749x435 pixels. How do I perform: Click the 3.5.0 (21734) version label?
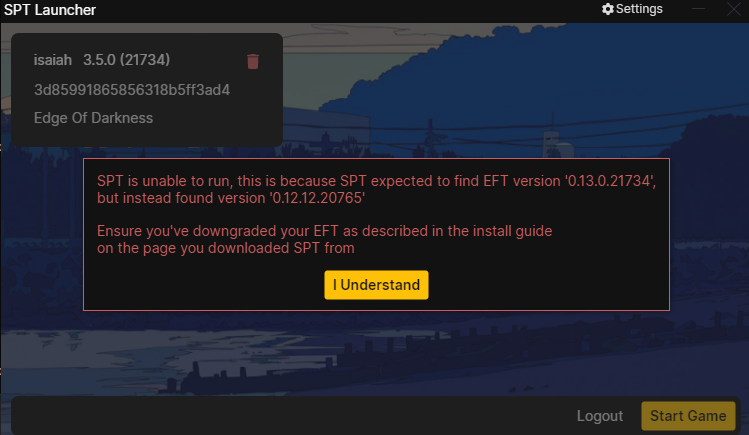tap(127, 60)
